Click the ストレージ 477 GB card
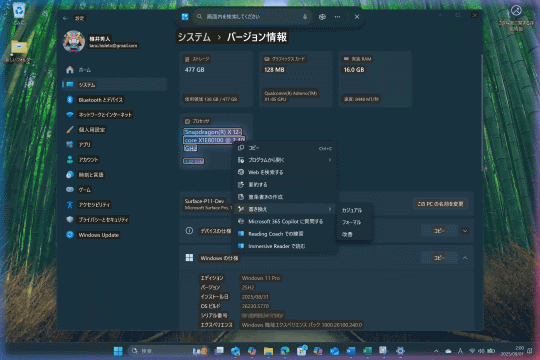 (x=216, y=79)
